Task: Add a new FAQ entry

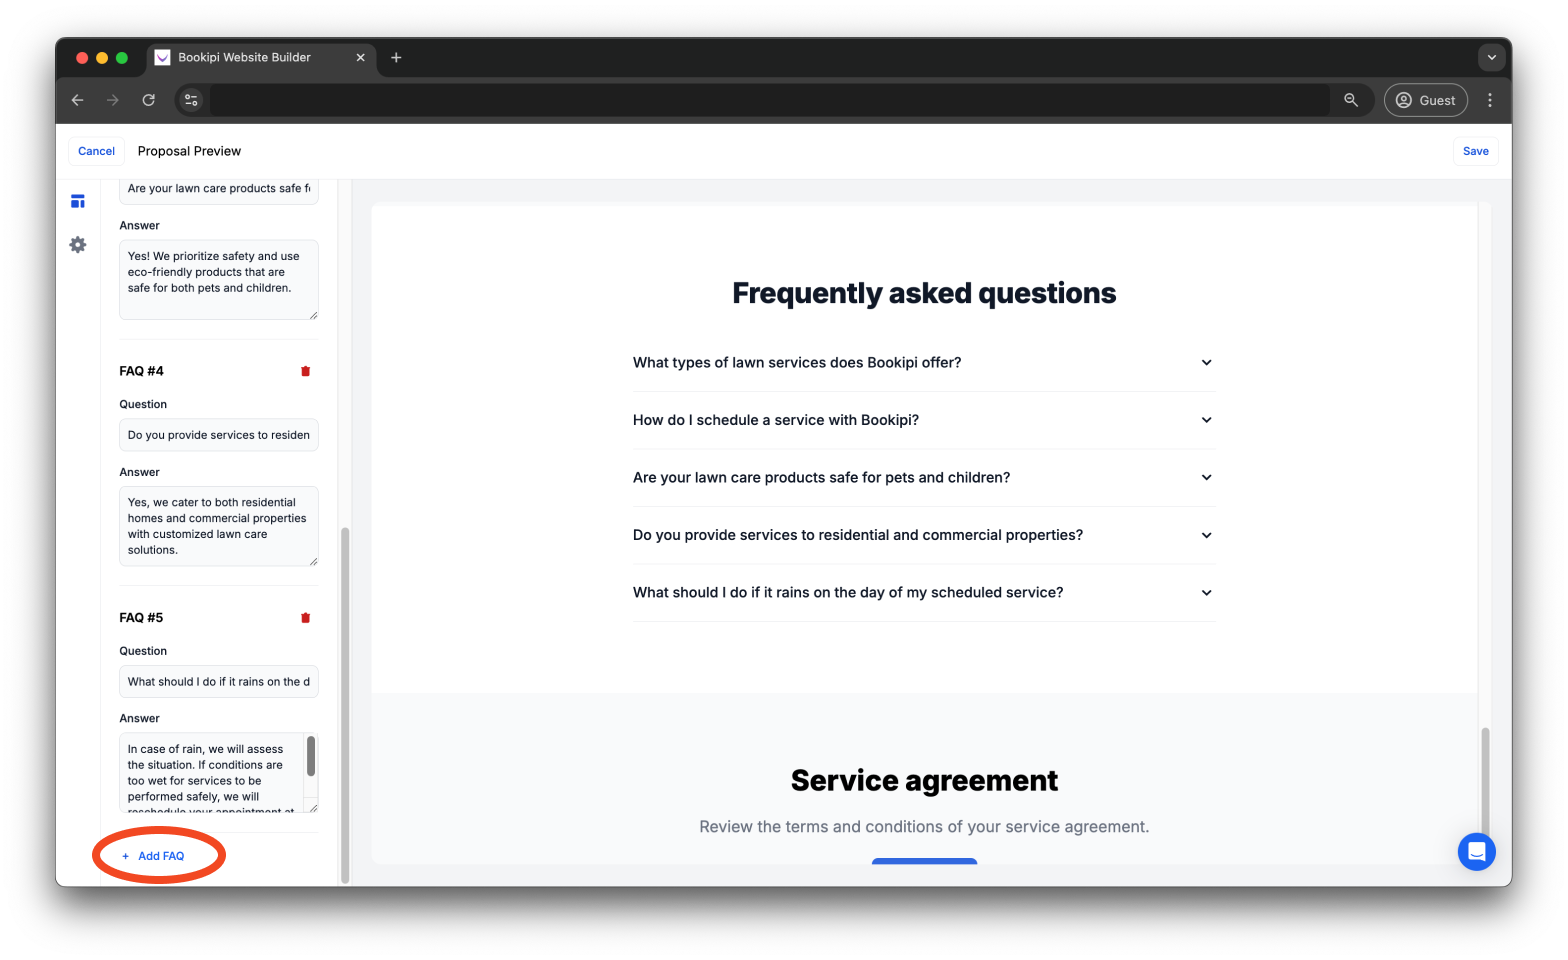Action: tap(158, 855)
